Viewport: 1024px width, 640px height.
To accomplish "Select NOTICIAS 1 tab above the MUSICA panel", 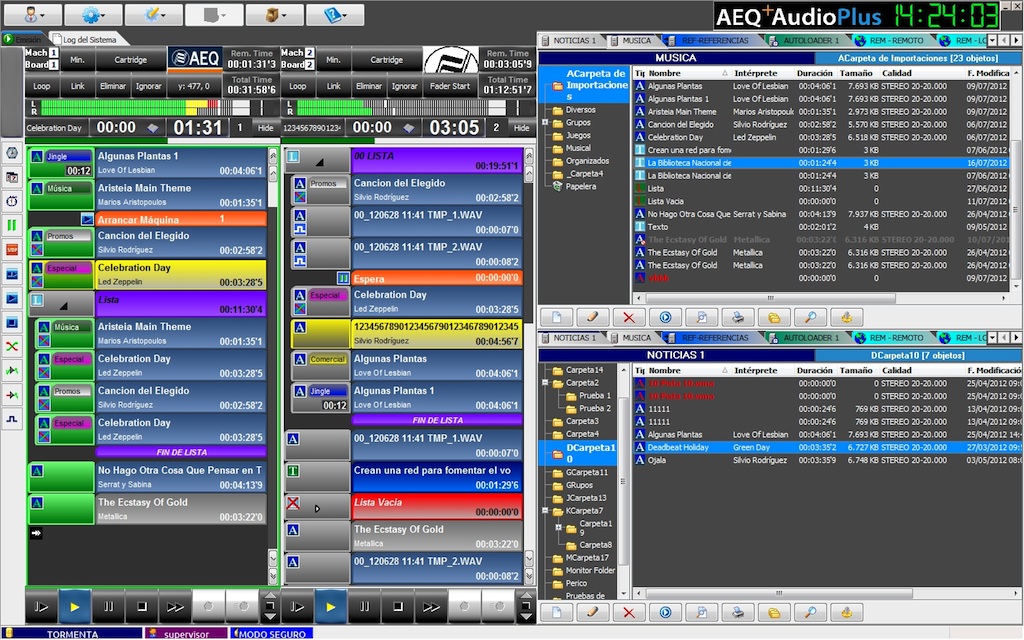I will 570,40.
